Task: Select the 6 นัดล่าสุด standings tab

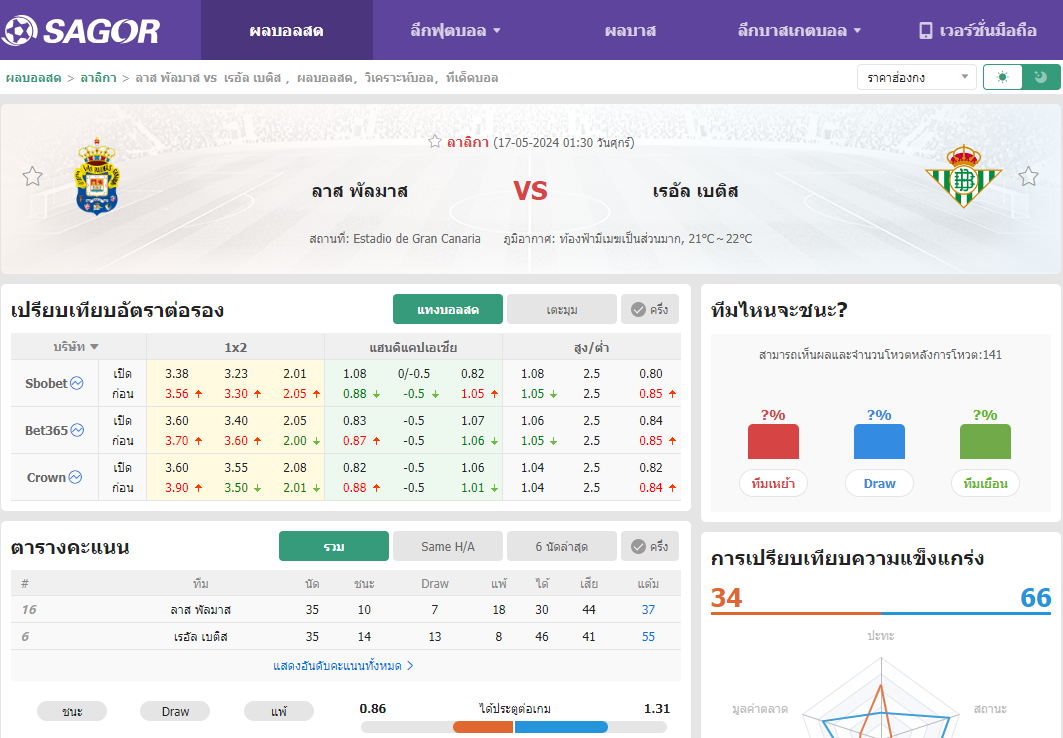Action: click(562, 546)
